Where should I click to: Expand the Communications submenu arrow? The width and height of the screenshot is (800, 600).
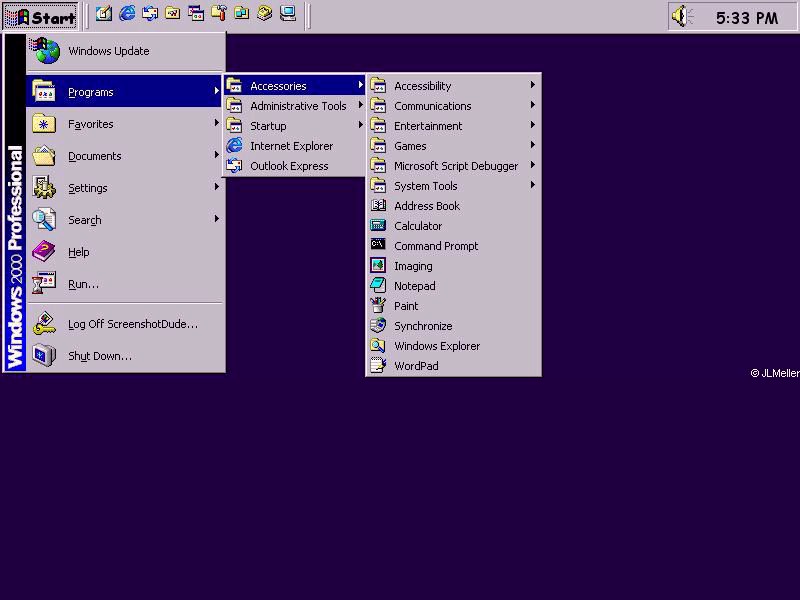[532, 105]
